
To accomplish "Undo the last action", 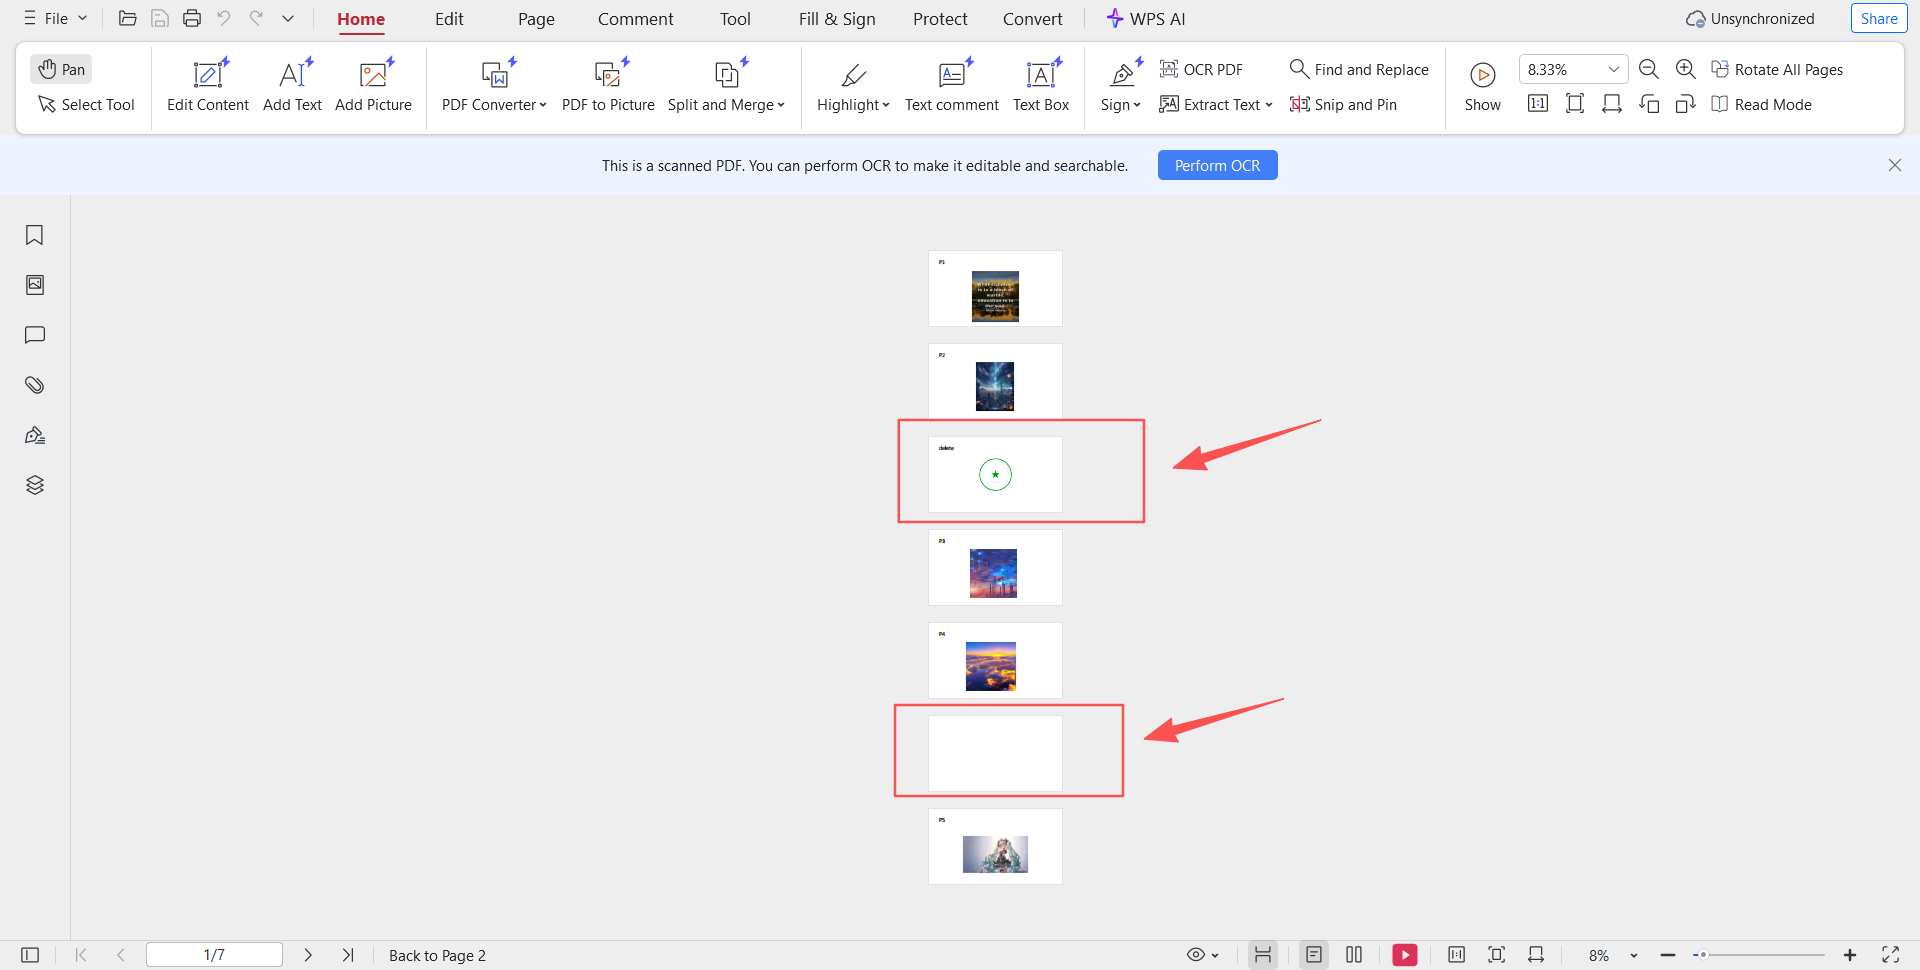I will point(224,18).
